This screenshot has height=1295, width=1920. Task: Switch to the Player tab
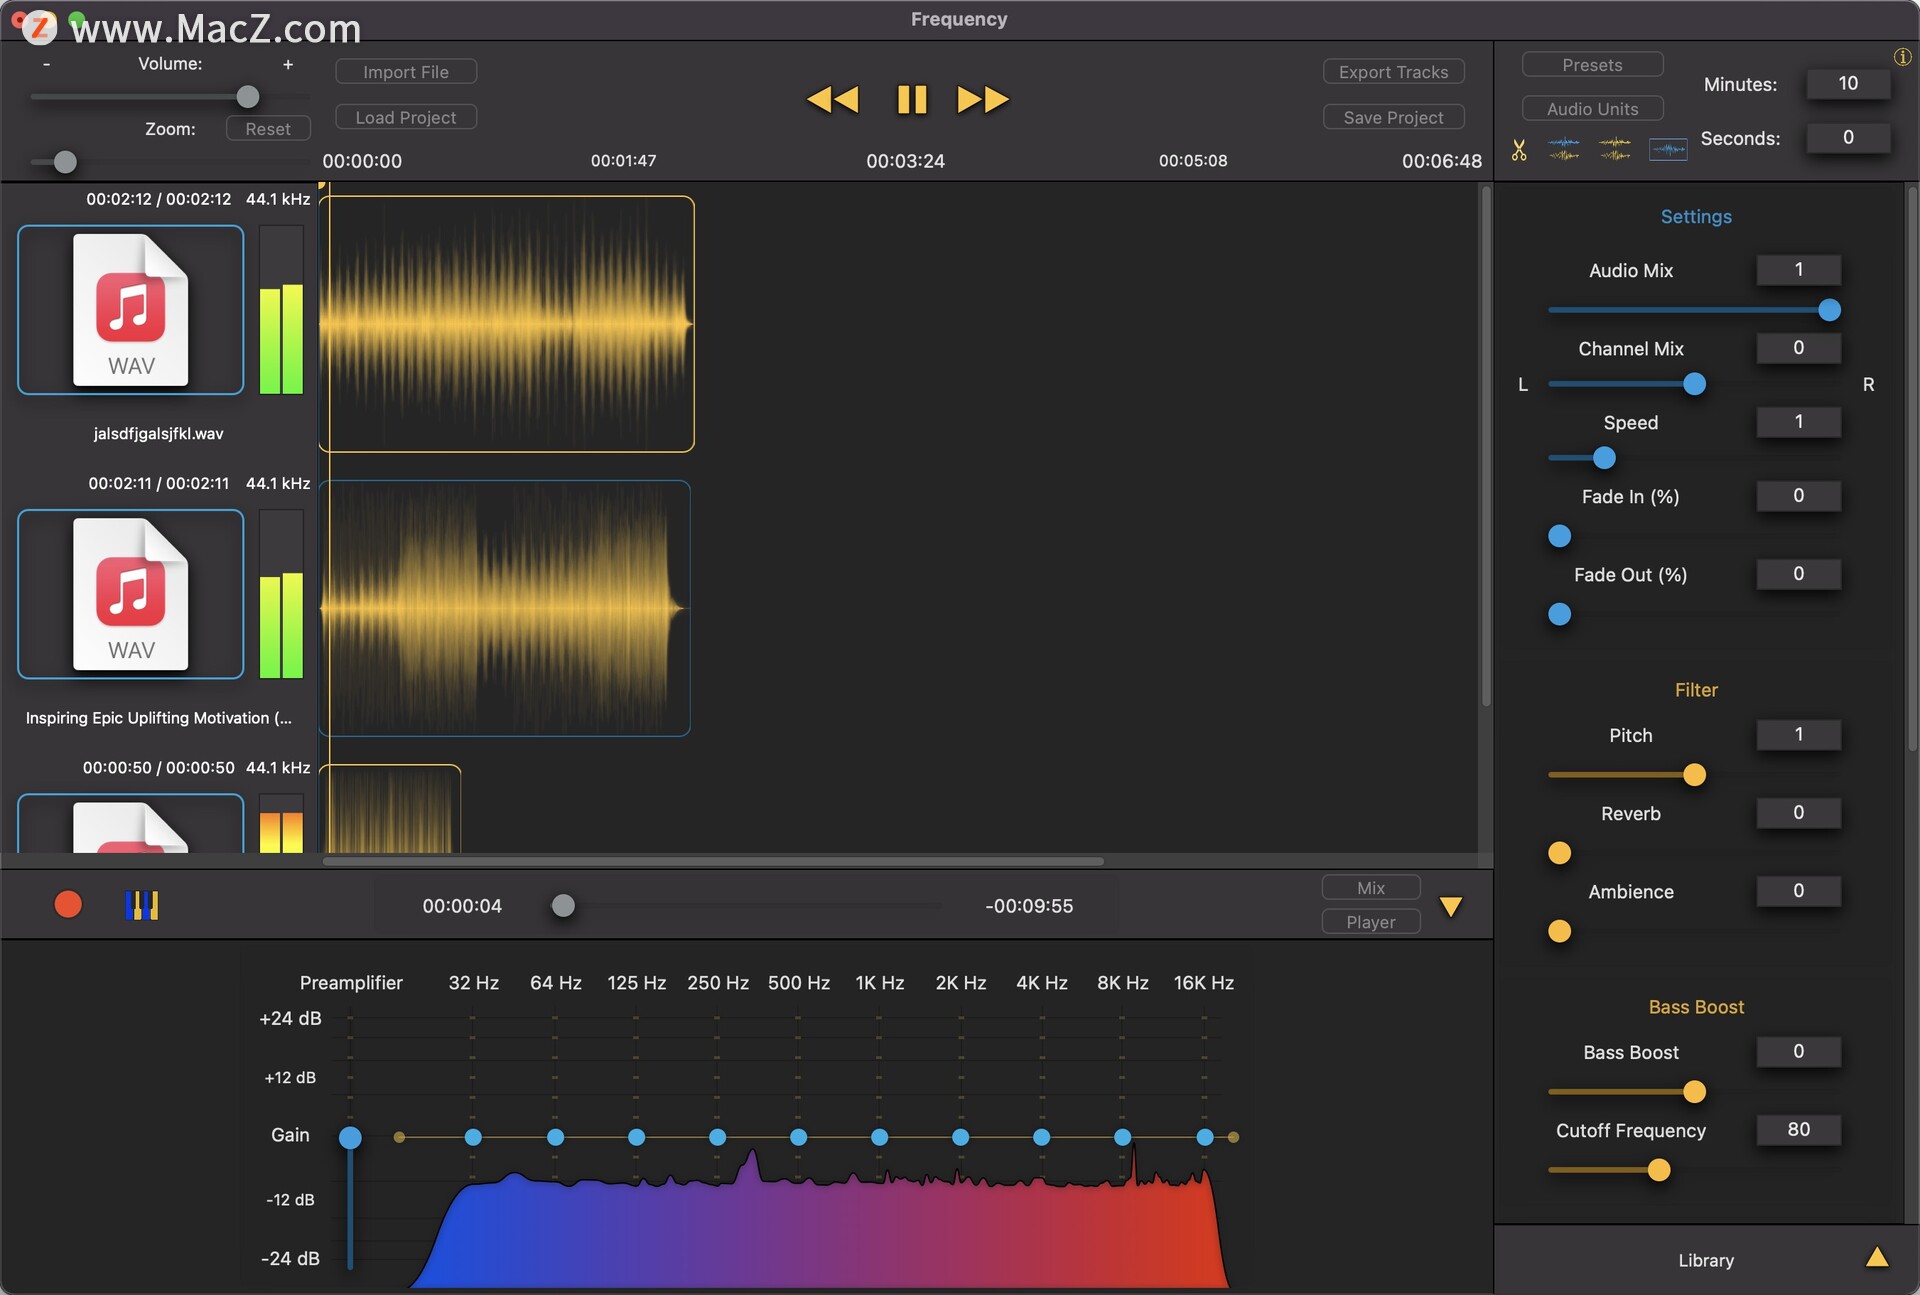tap(1369, 921)
